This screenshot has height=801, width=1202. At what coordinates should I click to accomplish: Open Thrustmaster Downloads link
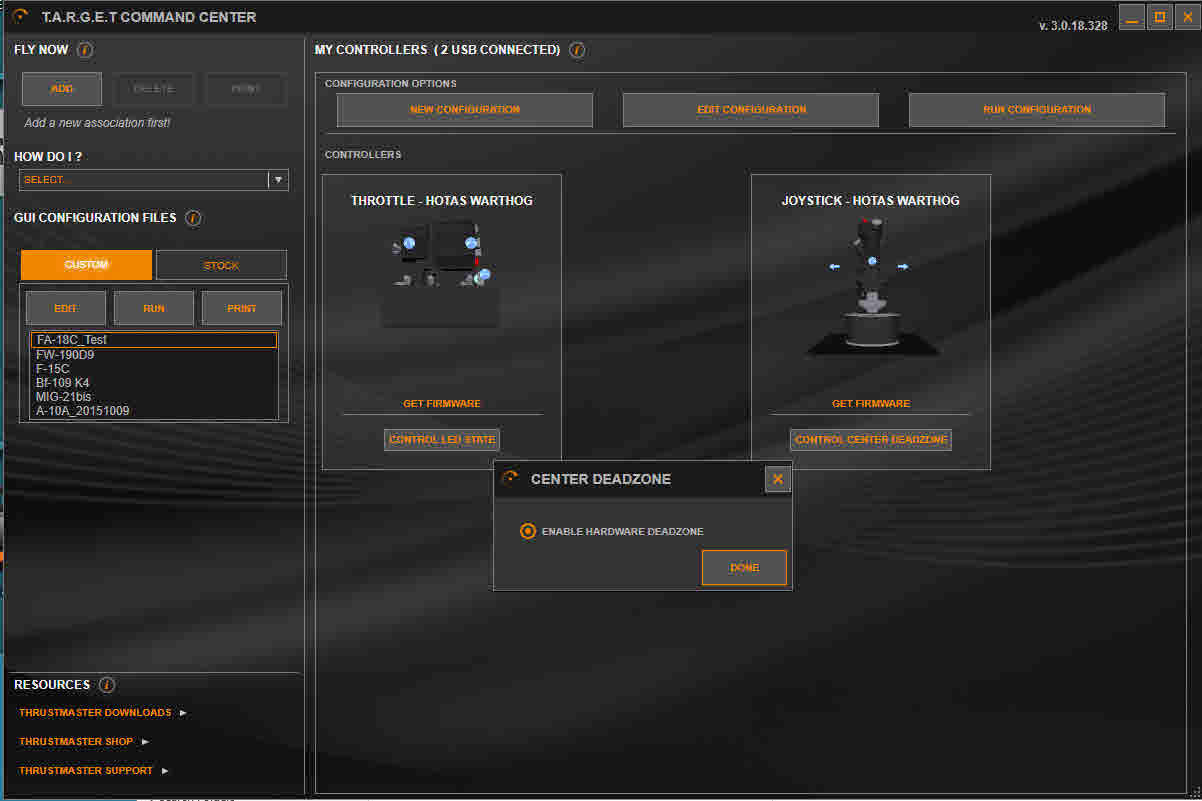tap(95, 713)
